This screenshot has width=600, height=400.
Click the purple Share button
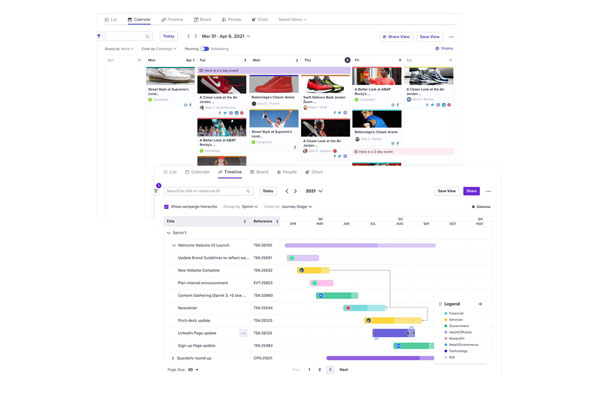(471, 191)
